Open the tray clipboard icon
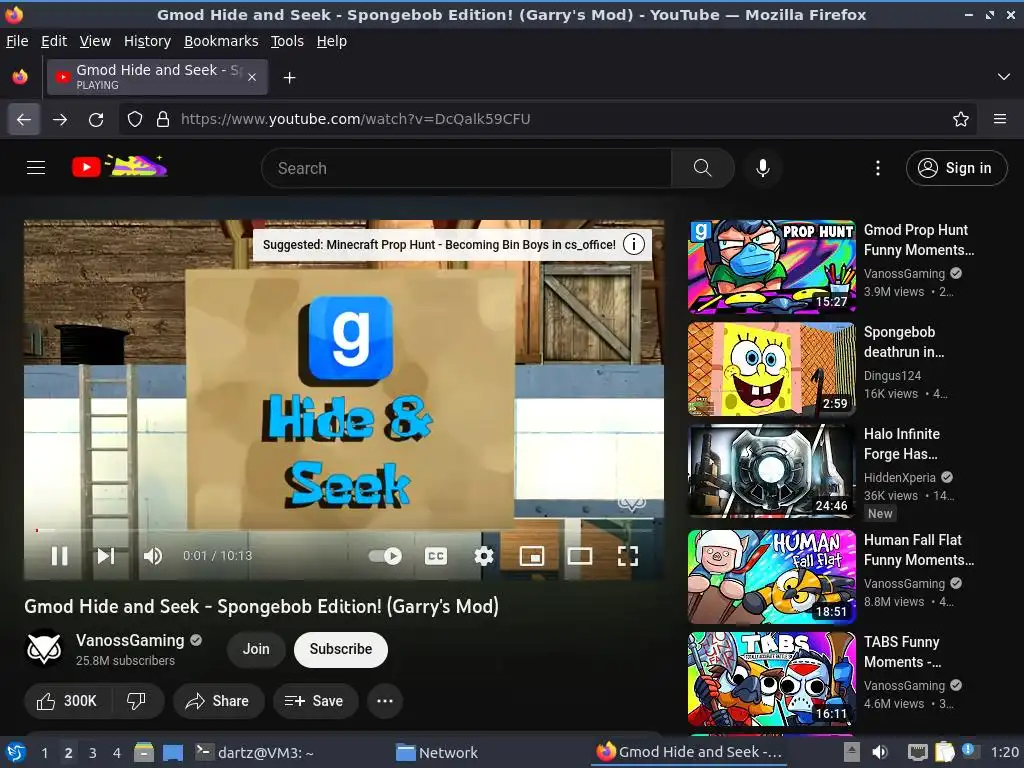The width and height of the screenshot is (1024, 768). click(x=944, y=752)
